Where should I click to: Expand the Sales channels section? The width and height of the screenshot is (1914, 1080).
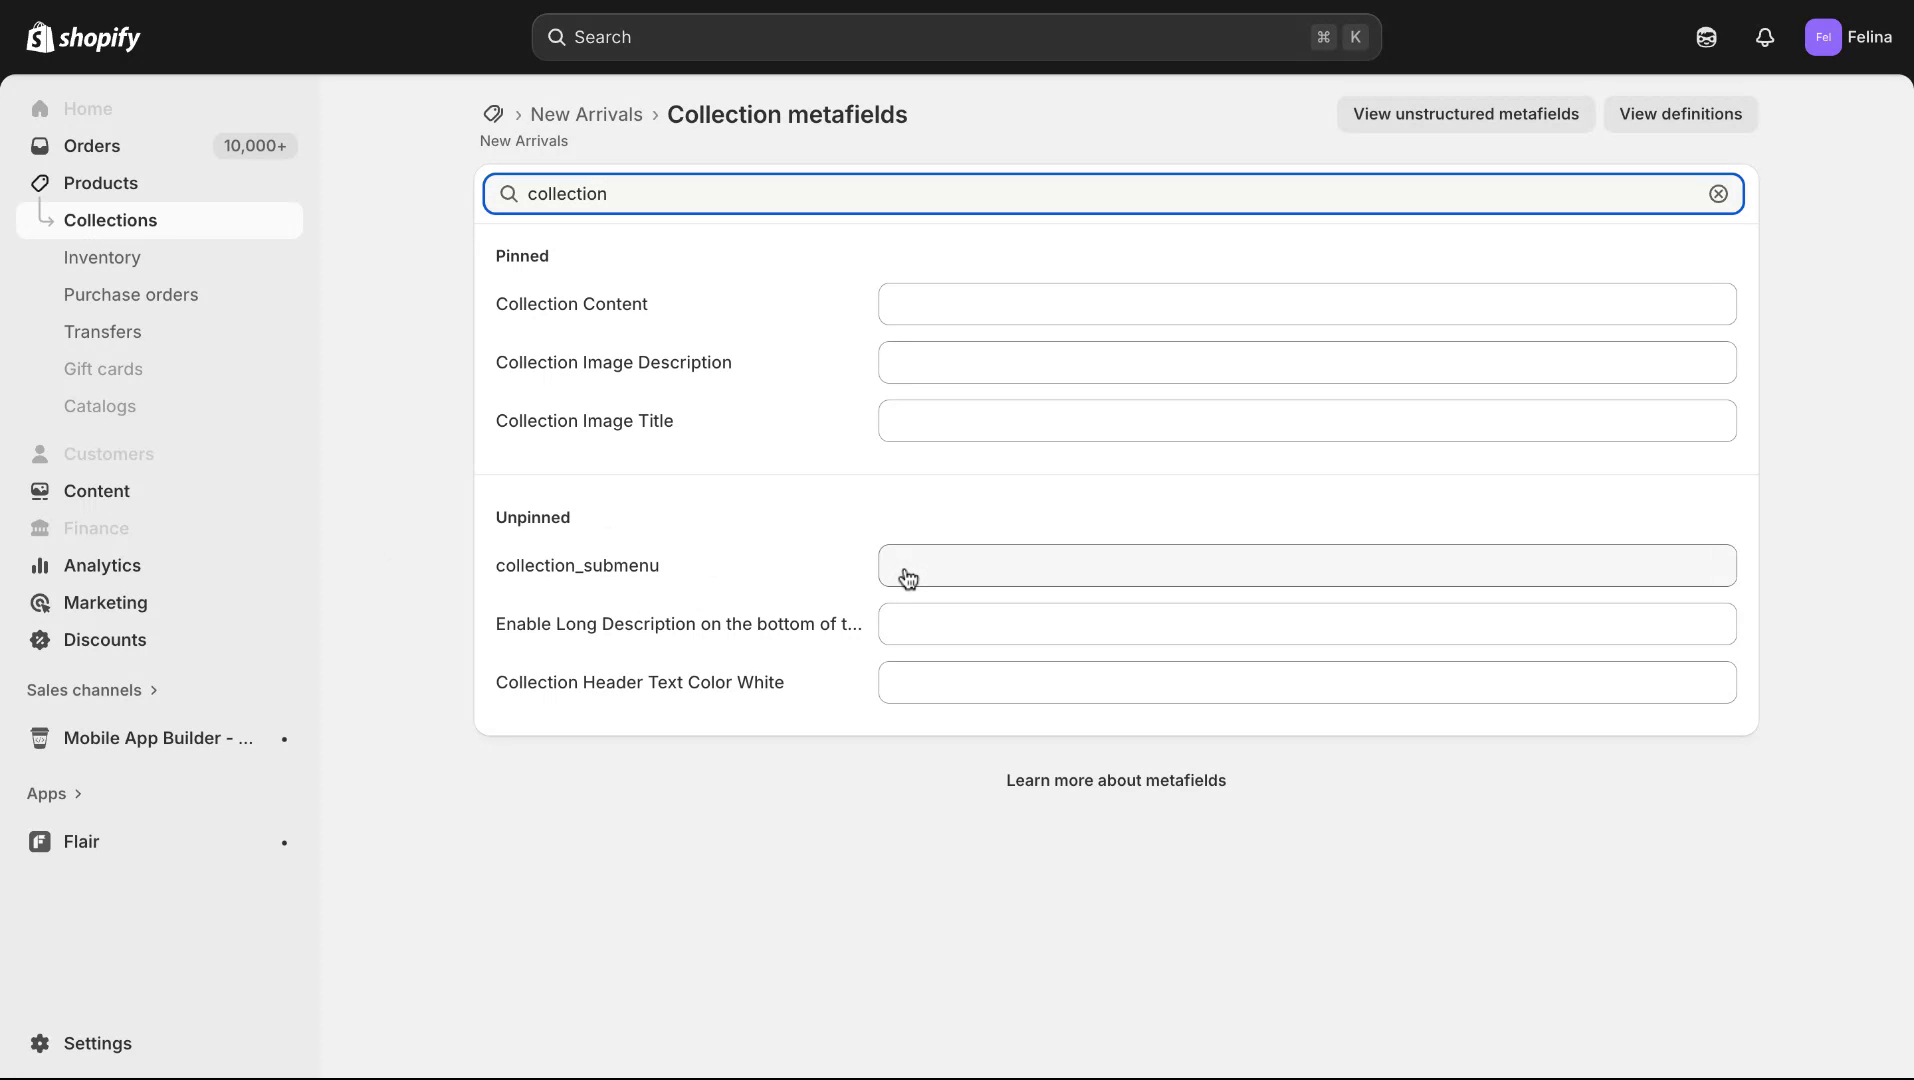(x=92, y=690)
